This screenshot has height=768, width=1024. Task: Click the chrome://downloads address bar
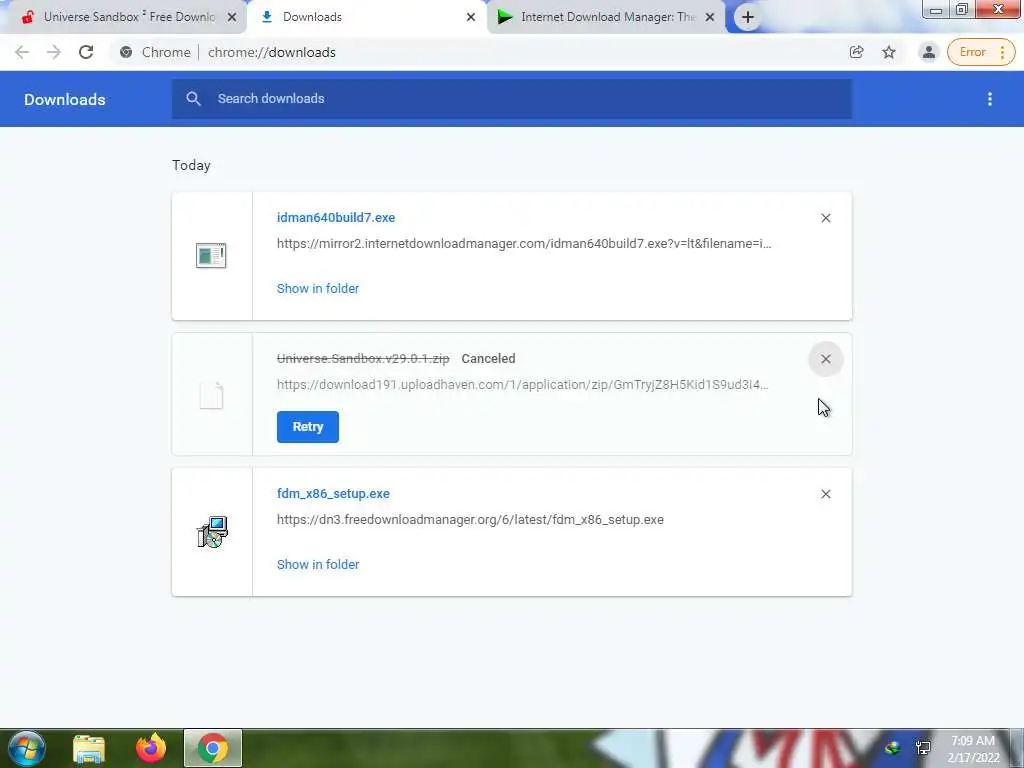tap(477, 52)
